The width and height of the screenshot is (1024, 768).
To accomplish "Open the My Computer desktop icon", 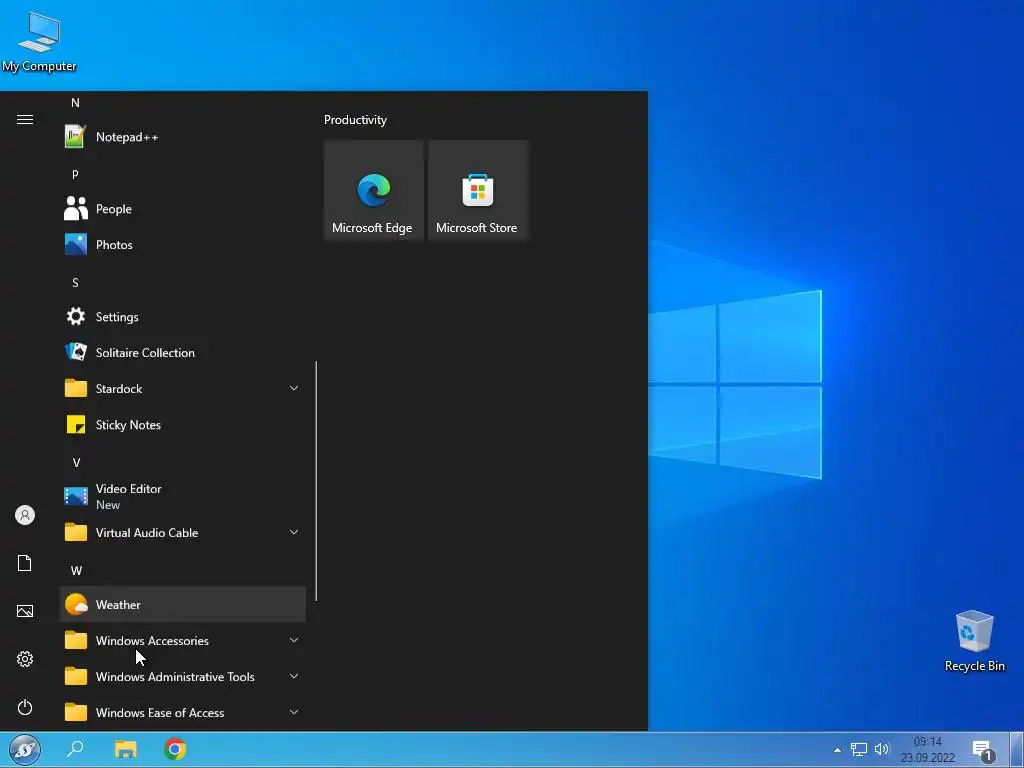I will [x=39, y=42].
